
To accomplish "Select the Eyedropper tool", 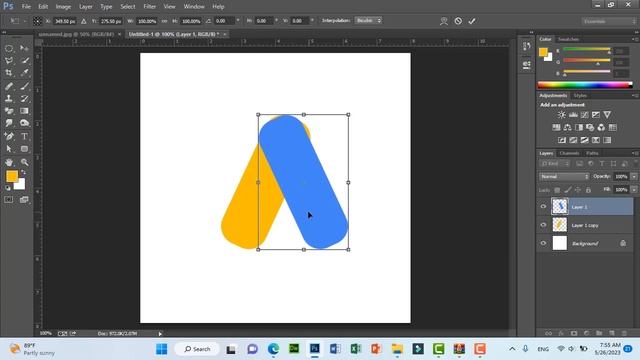I will point(24,73).
